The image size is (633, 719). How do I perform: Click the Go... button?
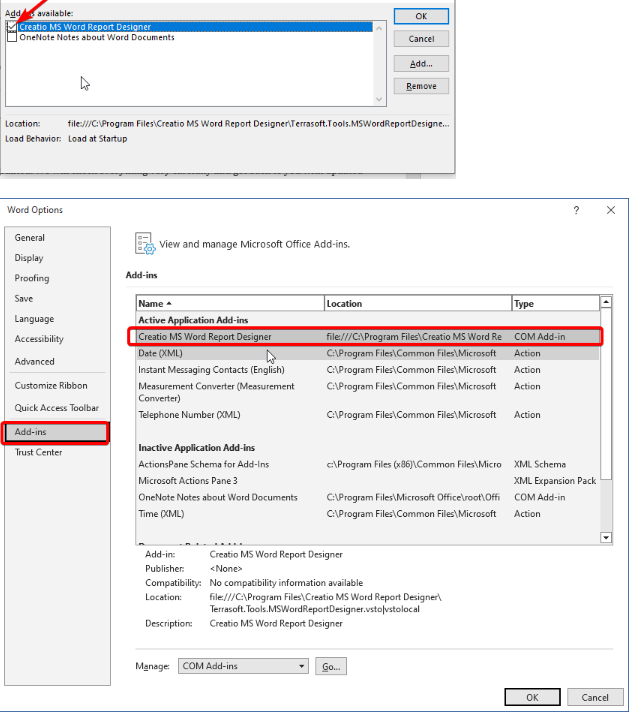[331, 666]
